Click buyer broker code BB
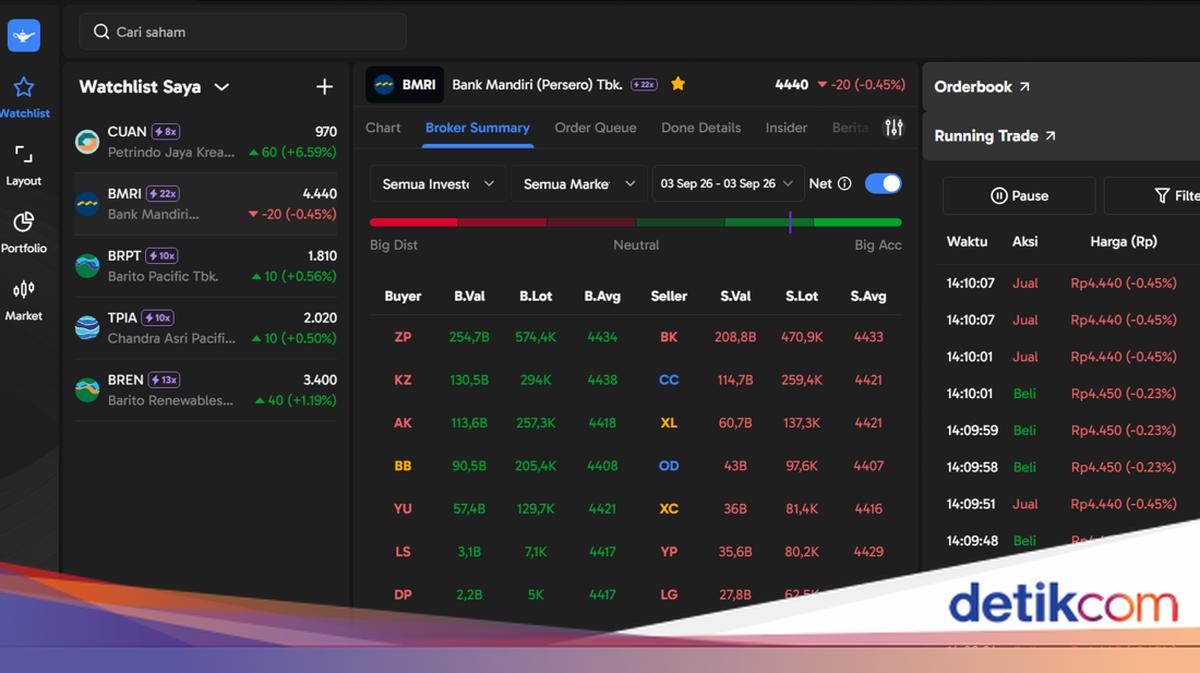This screenshot has height=673, width=1200. (x=403, y=466)
